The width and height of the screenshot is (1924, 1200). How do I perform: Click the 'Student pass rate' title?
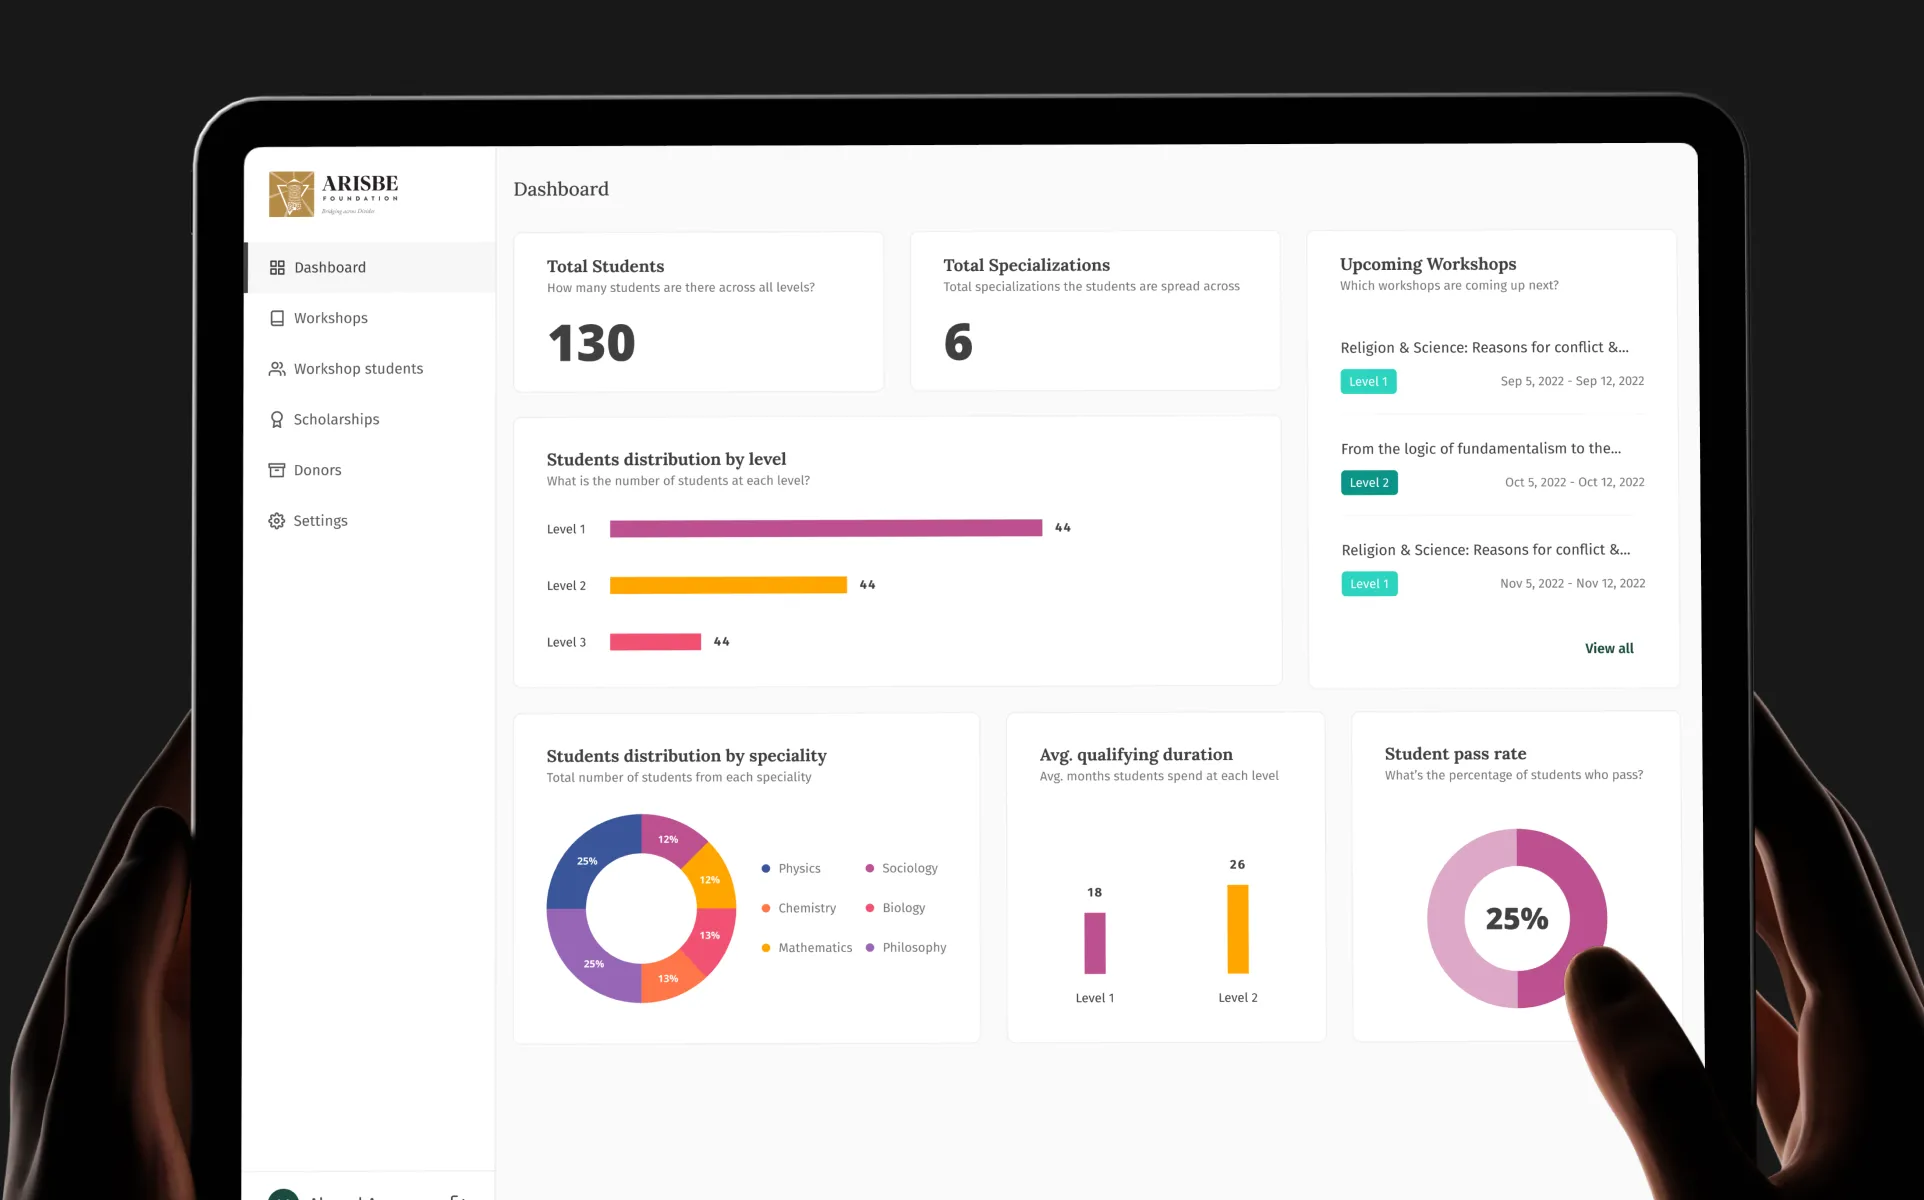click(1455, 754)
